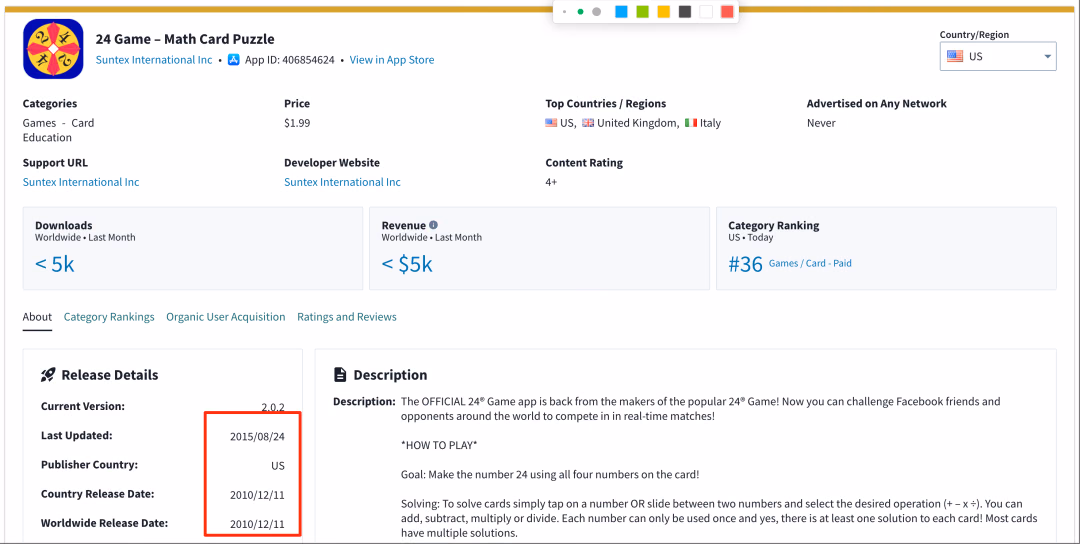Open the Support URL Suntex link
Image resolution: width=1080 pixels, height=544 pixels.
pyautogui.click(x=81, y=182)
